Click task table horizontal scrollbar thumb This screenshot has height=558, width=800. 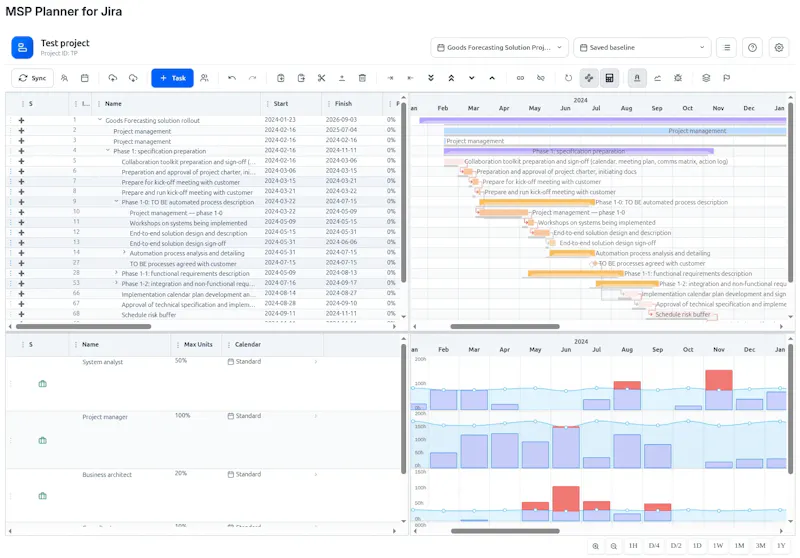[x=83, y=326]
